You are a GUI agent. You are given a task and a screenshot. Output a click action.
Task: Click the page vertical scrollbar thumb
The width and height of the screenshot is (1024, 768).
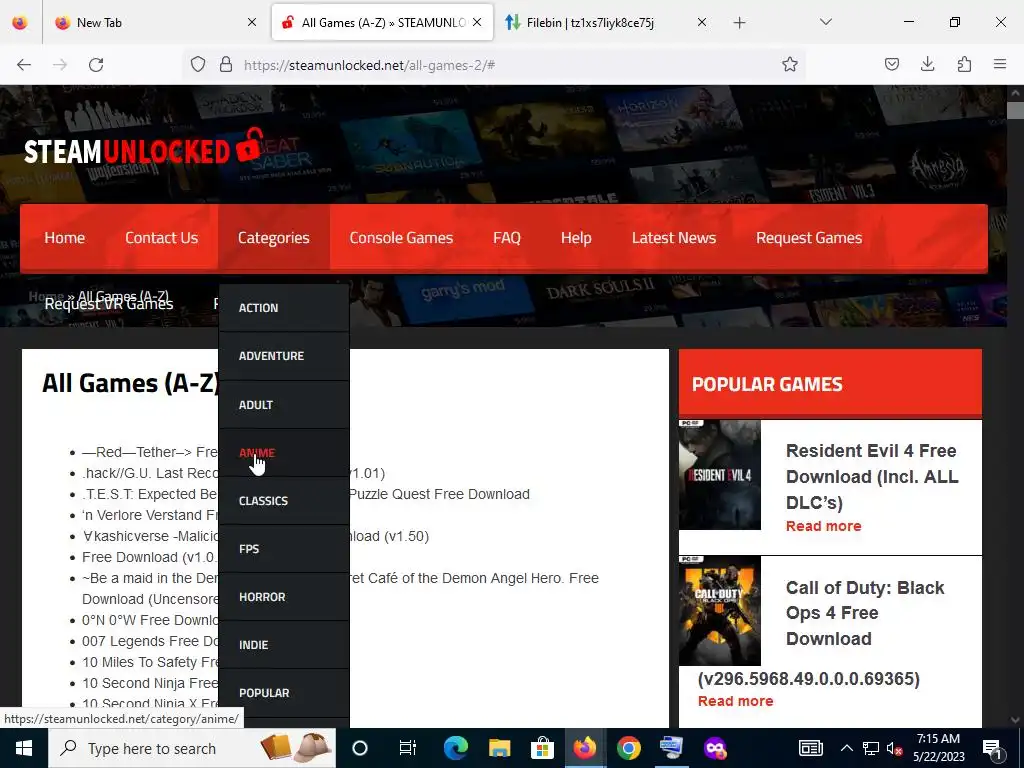click(x=1015, y=110)
